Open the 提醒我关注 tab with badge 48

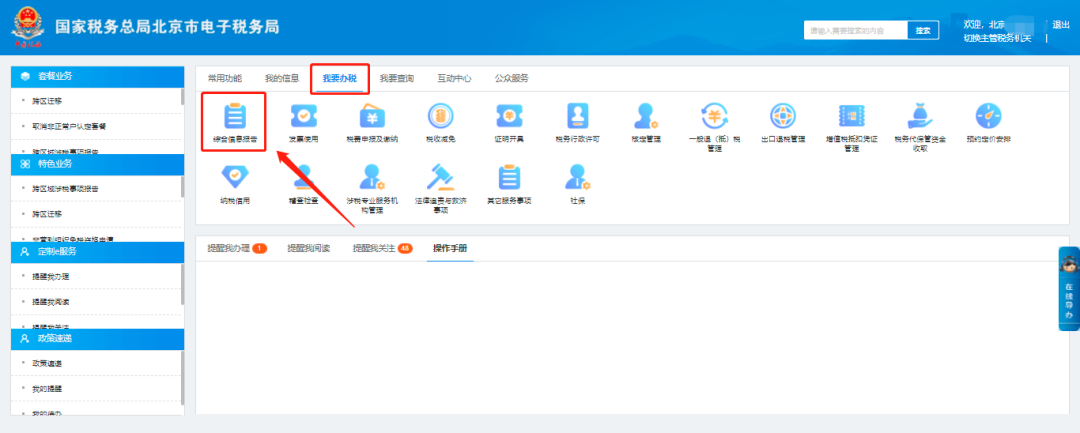[383, 249]
